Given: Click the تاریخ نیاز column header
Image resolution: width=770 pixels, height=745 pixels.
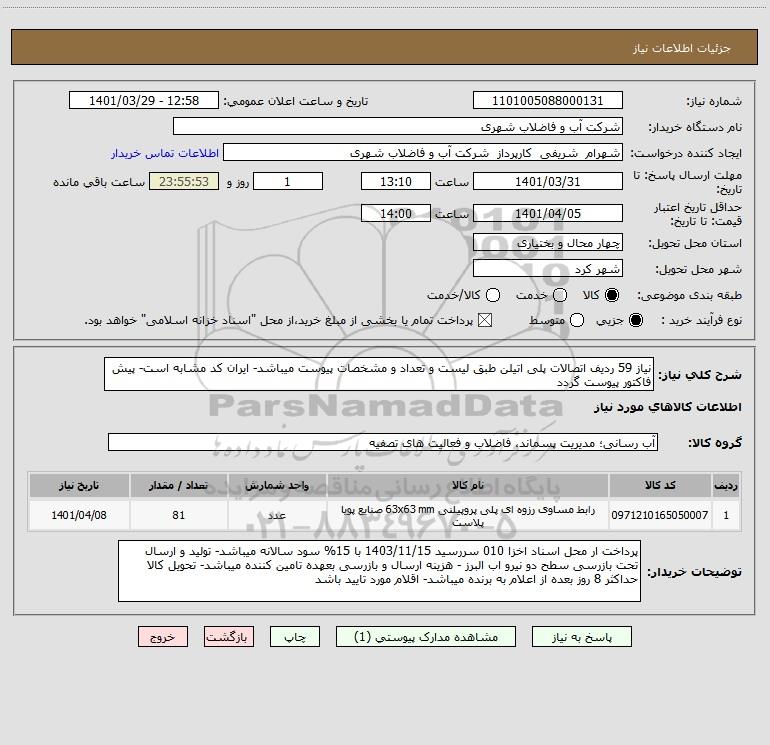Looking at the screenshot, I should point(79,486).
